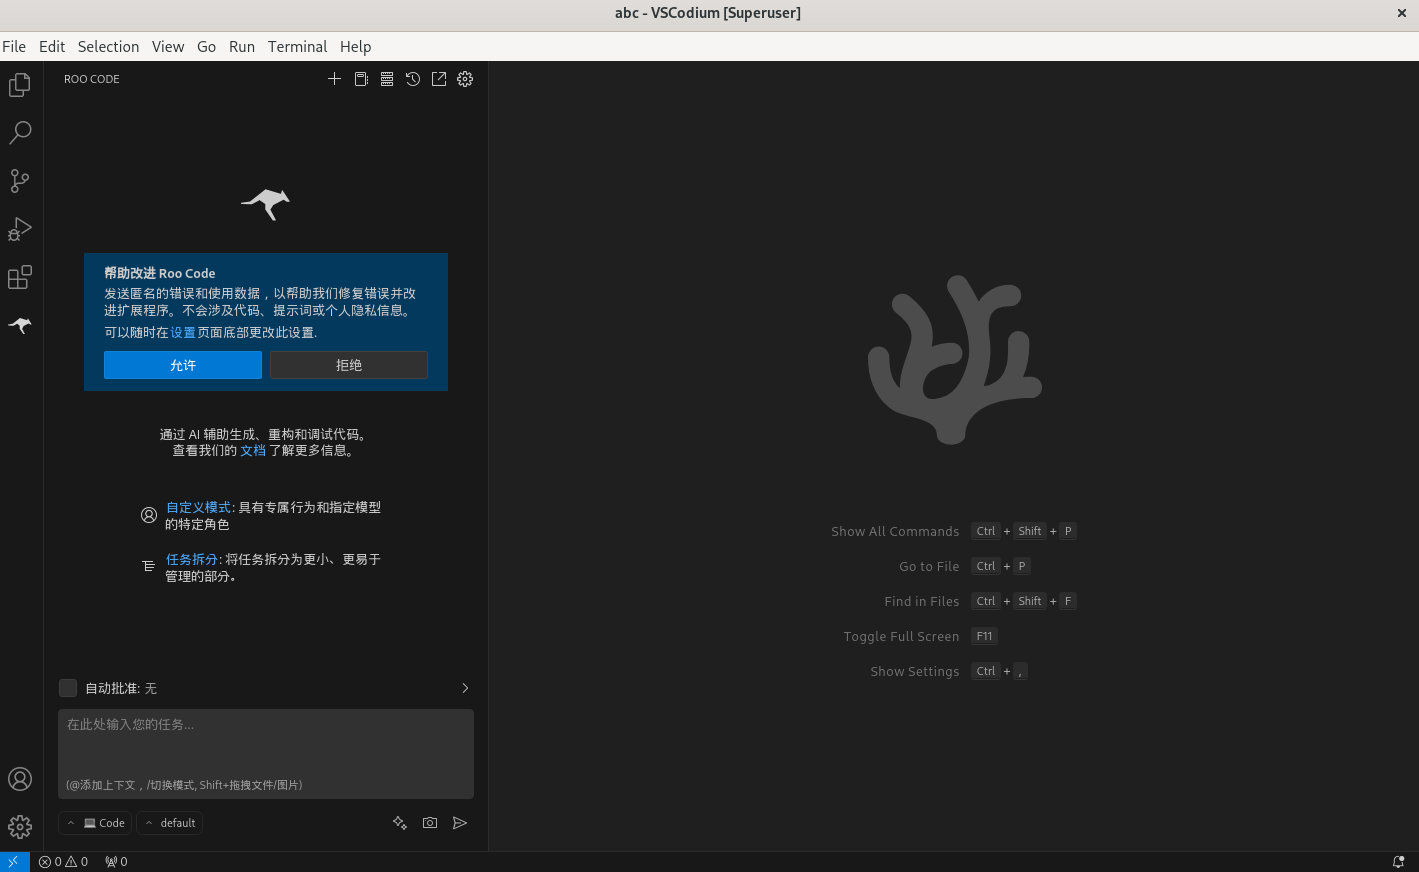
Task: Follow the 任务拆分 link
Action: tap(192, 560)
